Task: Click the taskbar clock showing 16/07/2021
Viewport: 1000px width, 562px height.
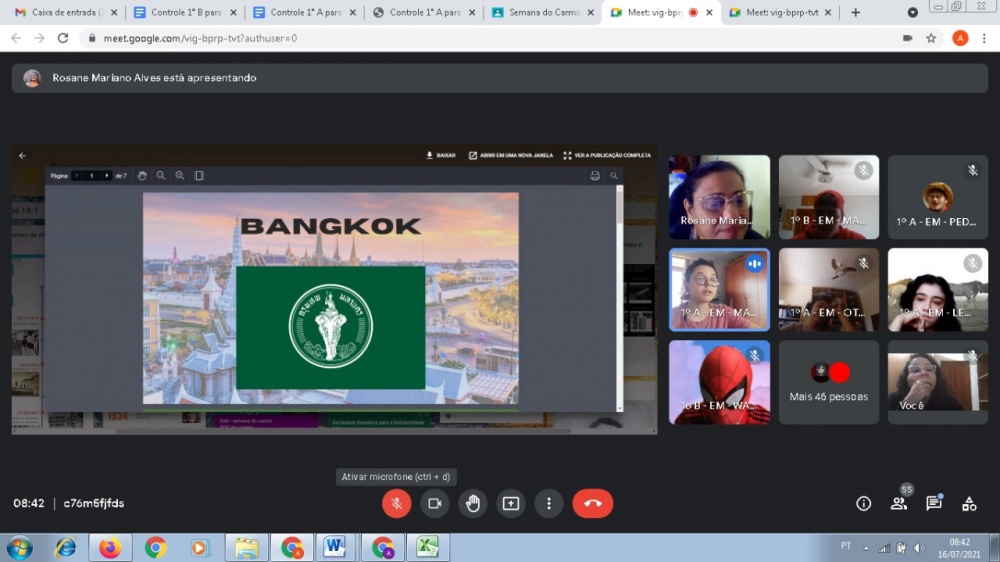Action: (959, 549)
